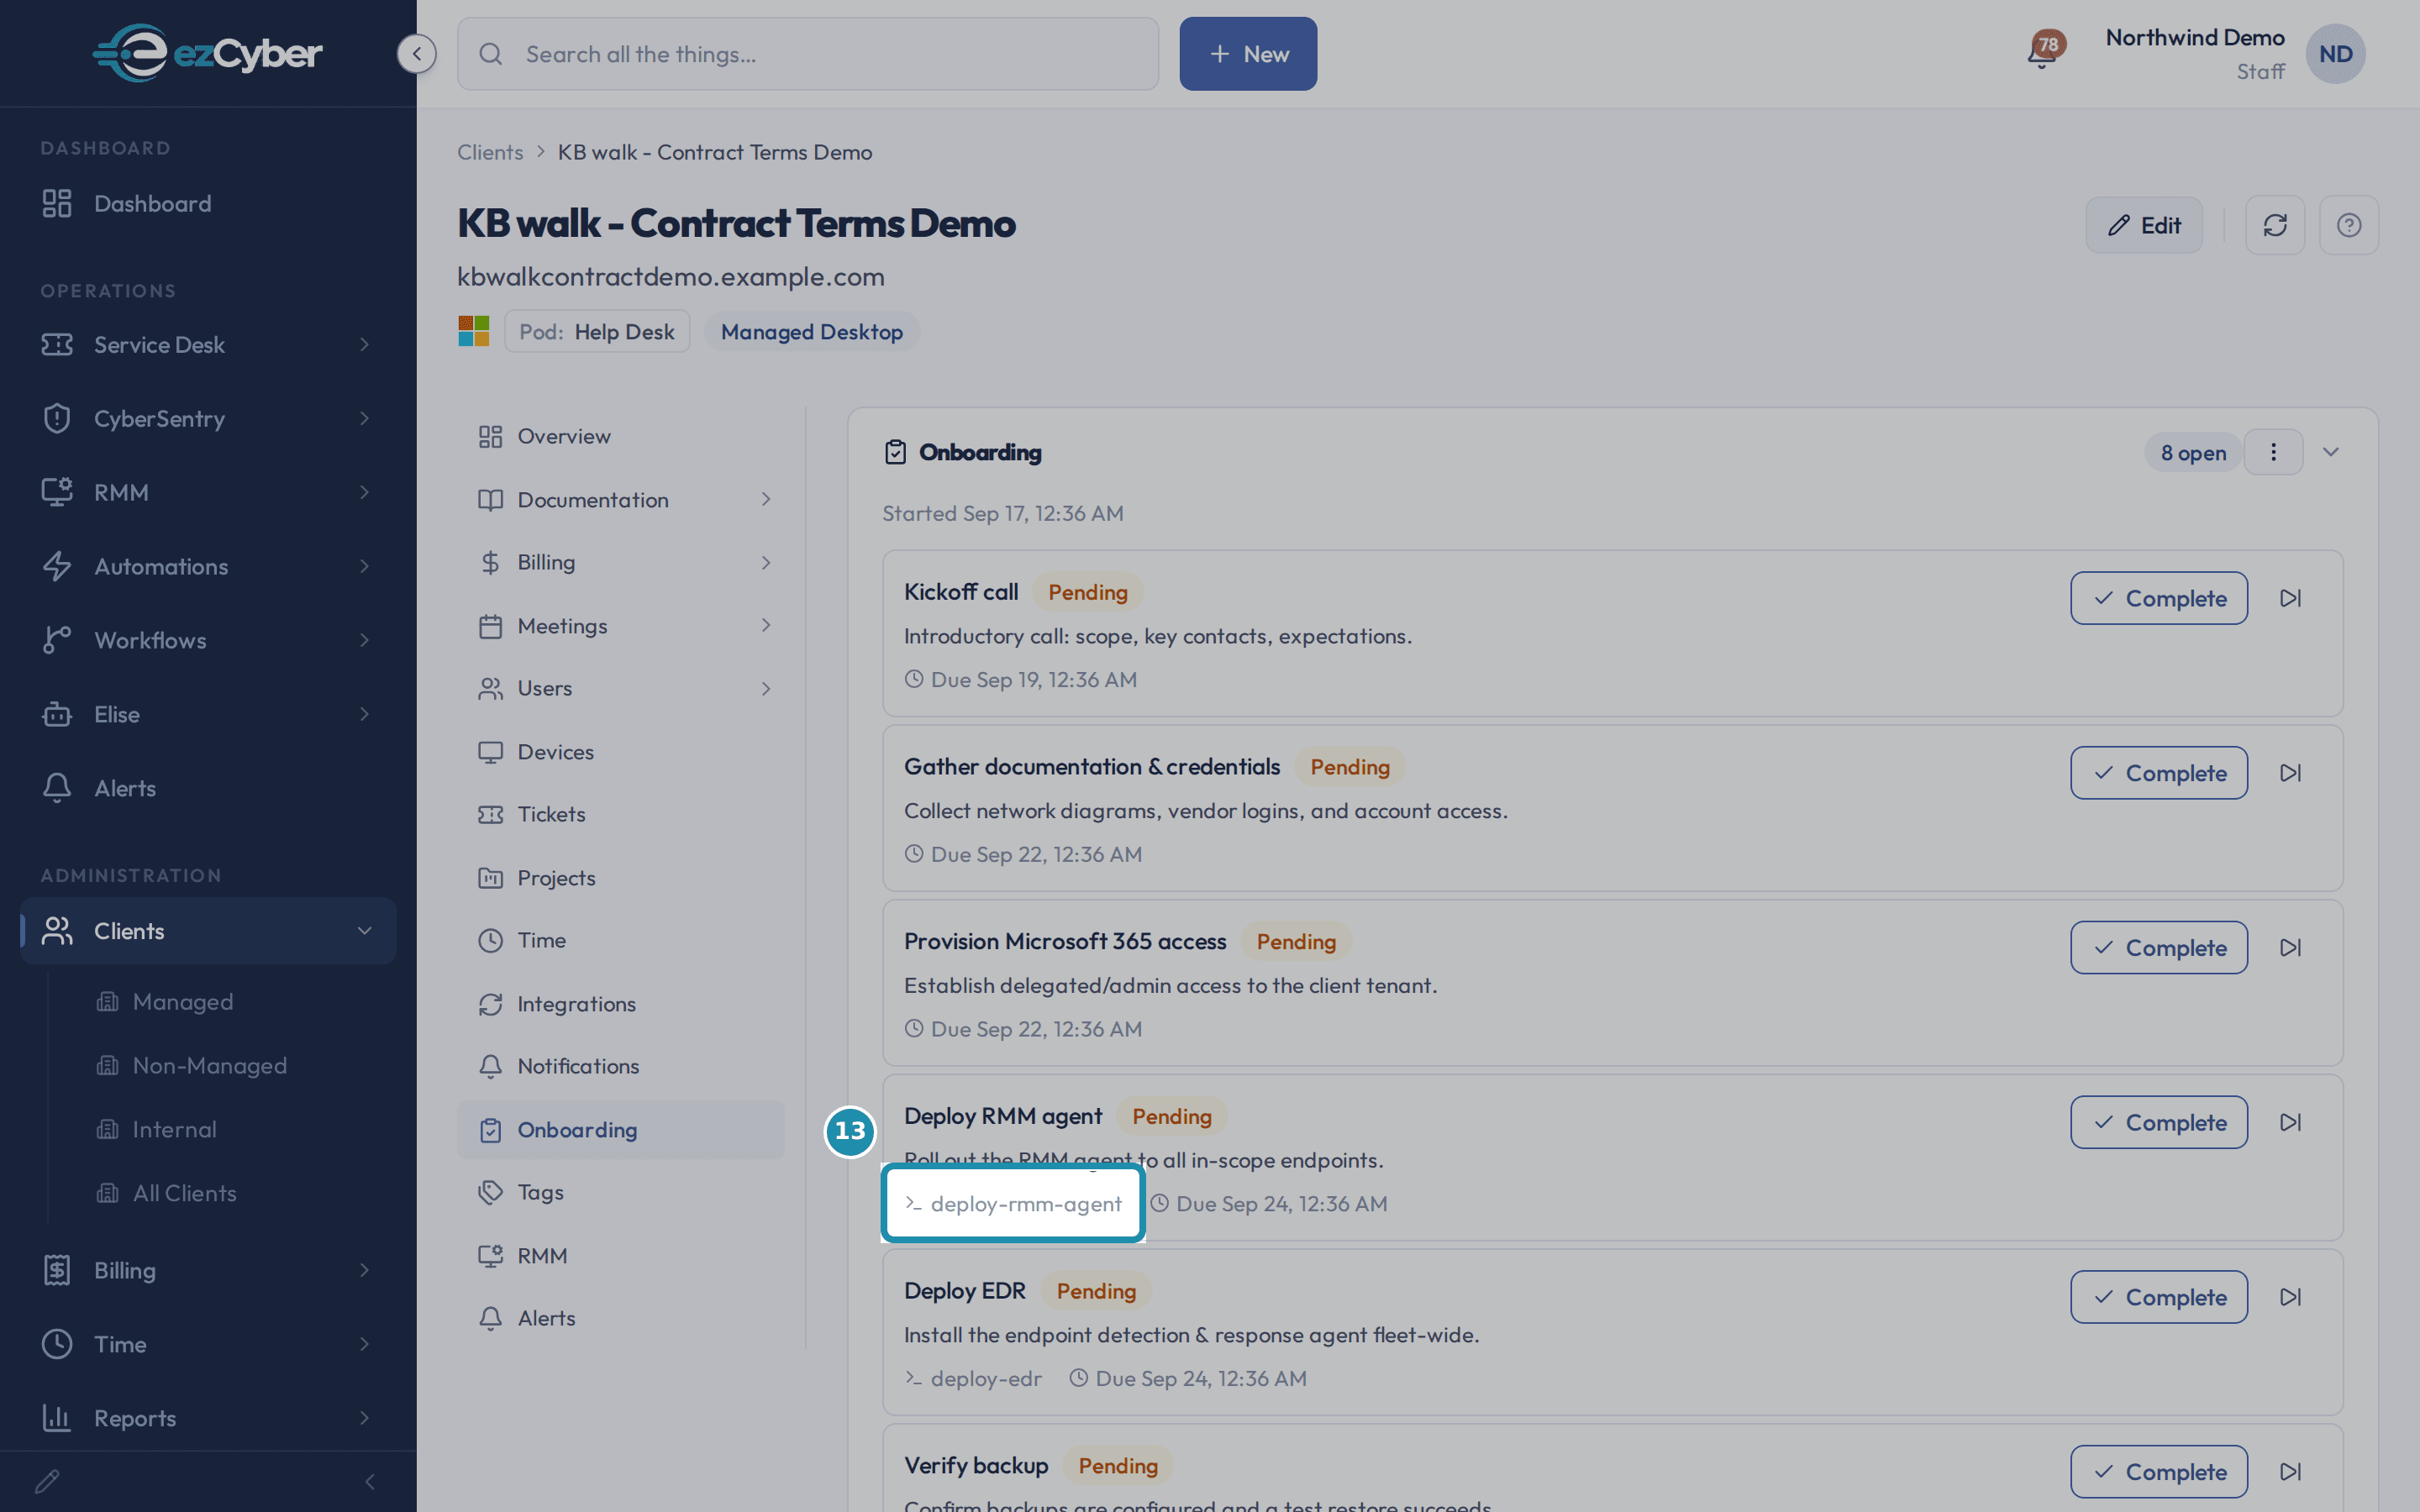Collapse the Clients sidebar section
The width and height of the screenshot is (2420, 1512).
(x=208, y=931)
